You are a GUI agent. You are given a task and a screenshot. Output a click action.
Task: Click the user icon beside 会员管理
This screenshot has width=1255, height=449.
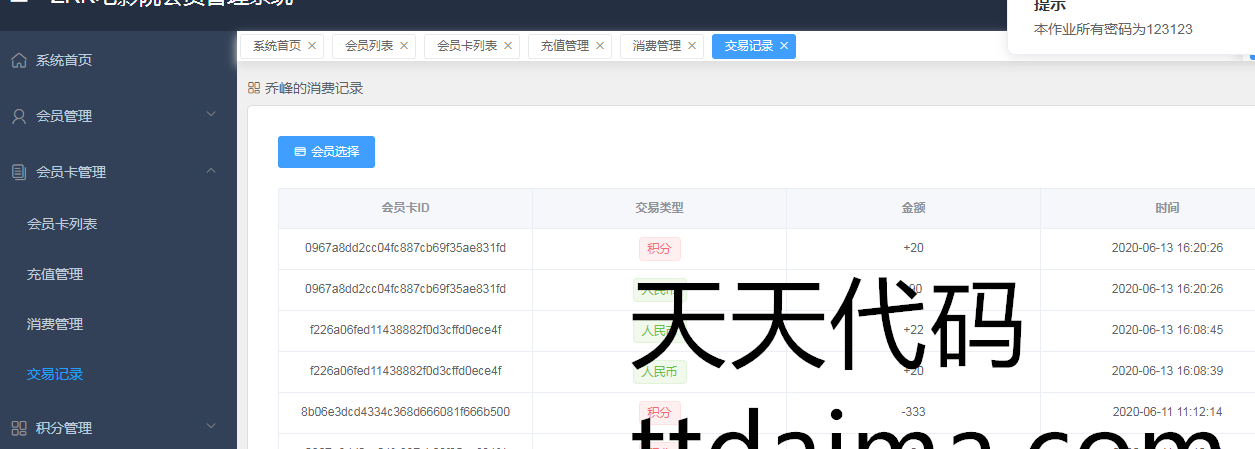coord(19,116)
